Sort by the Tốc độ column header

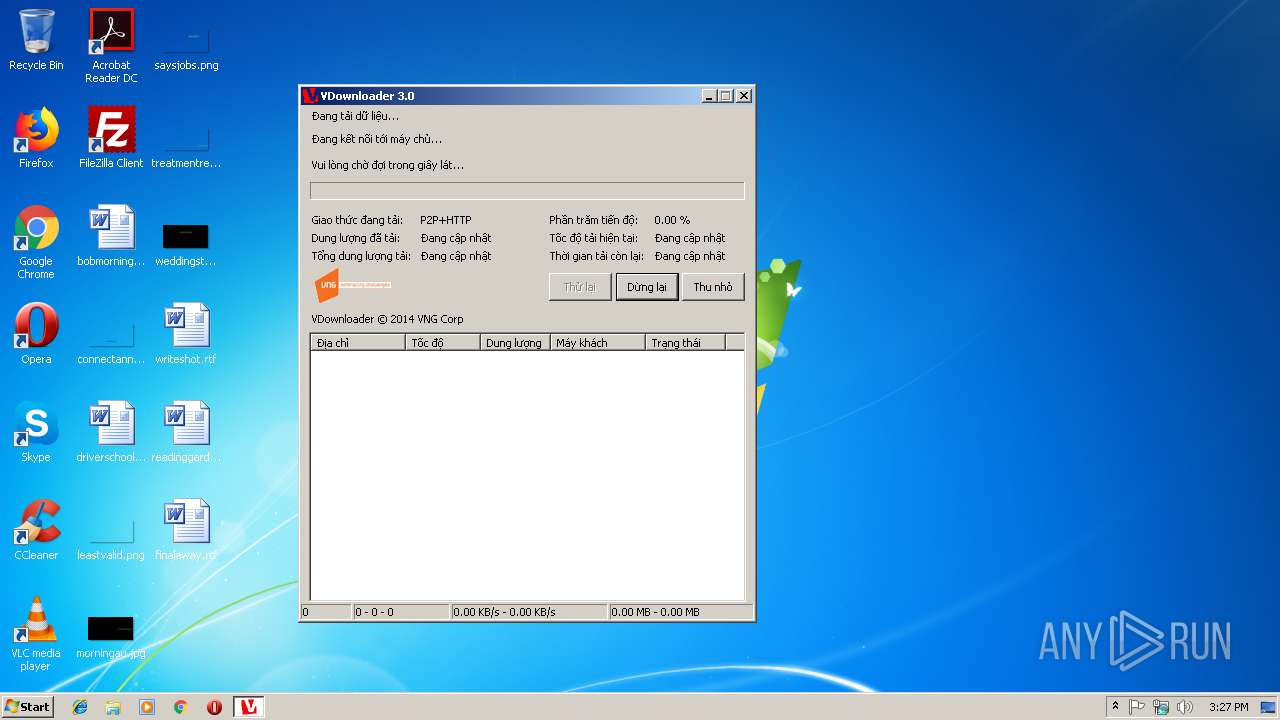442,342
